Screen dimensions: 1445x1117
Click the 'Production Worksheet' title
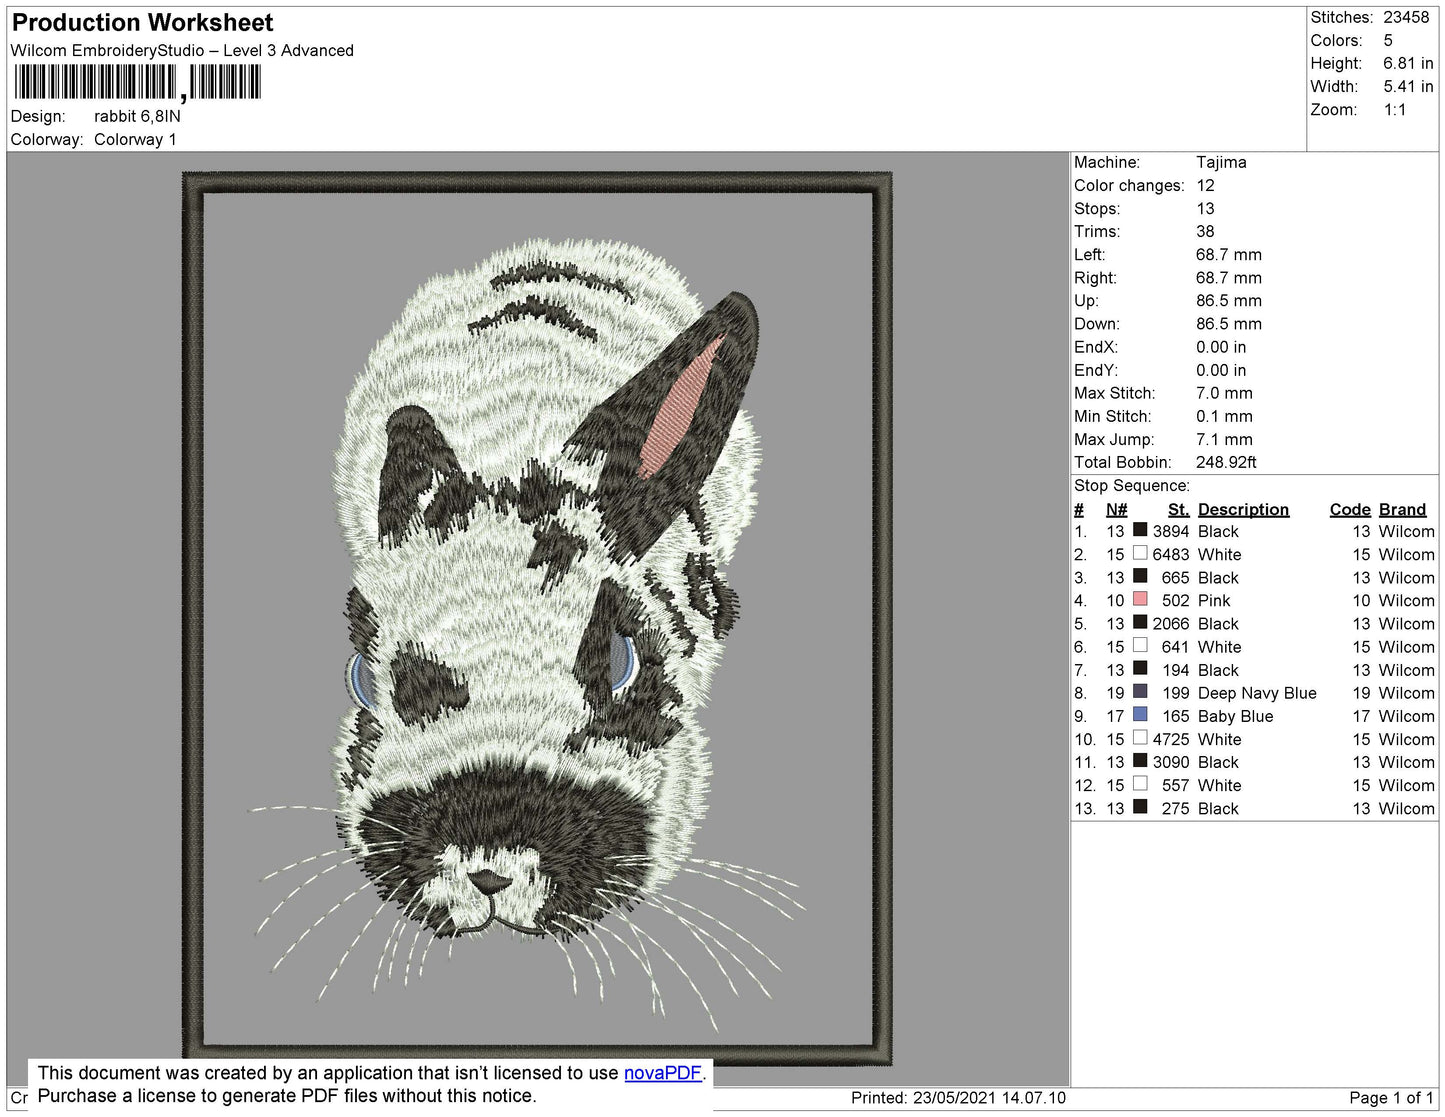point(142,23)
